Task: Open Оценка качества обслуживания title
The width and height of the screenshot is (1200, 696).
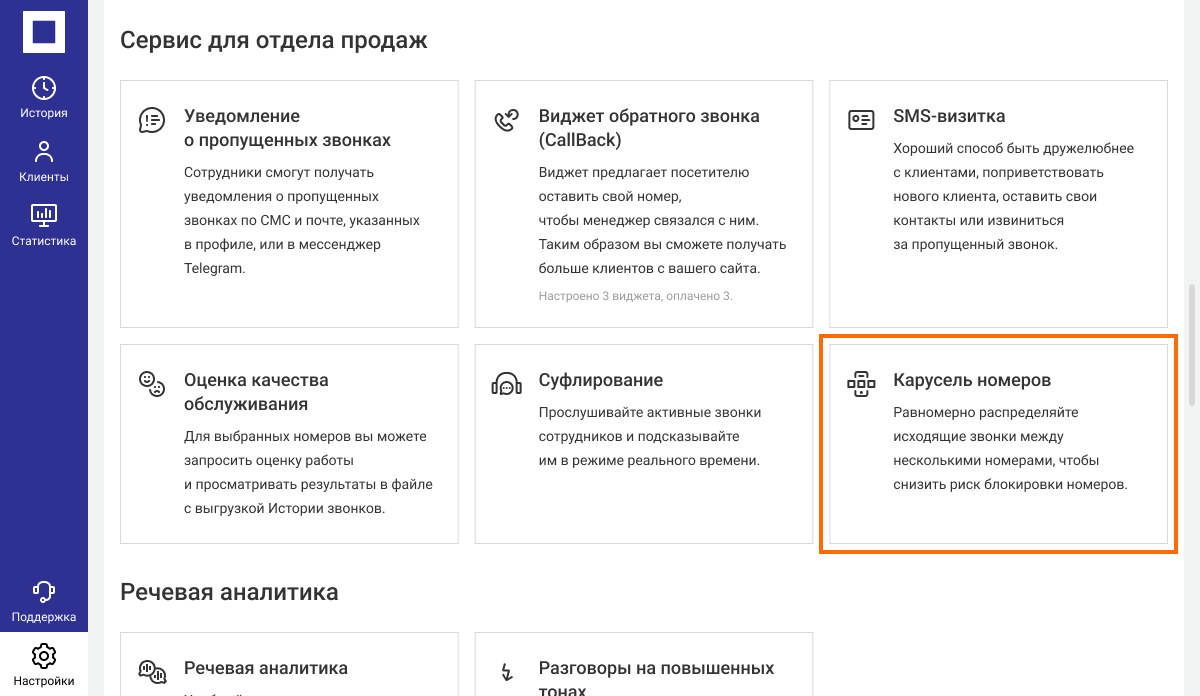Action: click(x=256, y=392)
